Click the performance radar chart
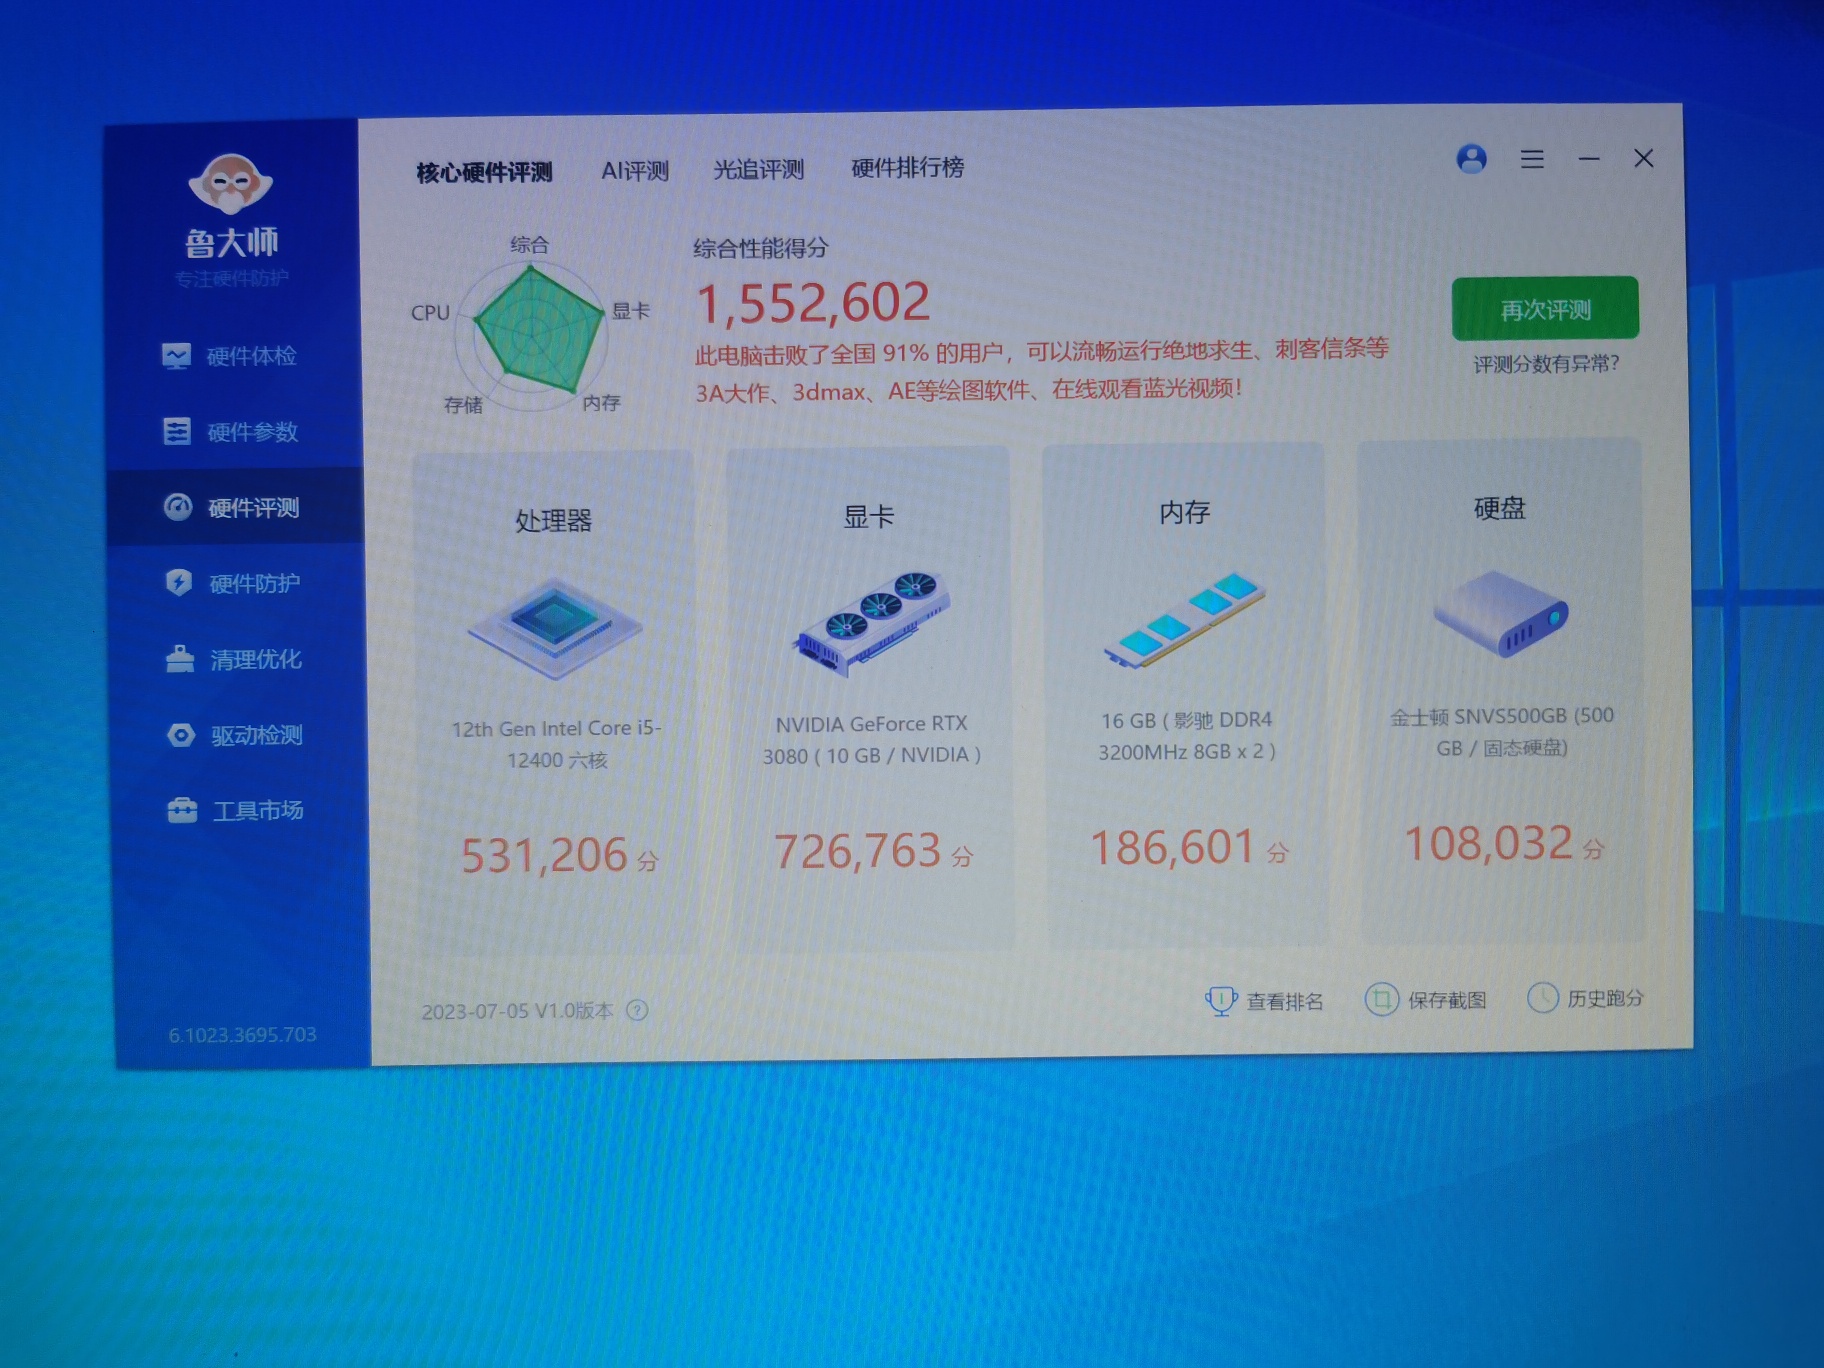1824x1368 pixels. point(533,328)
